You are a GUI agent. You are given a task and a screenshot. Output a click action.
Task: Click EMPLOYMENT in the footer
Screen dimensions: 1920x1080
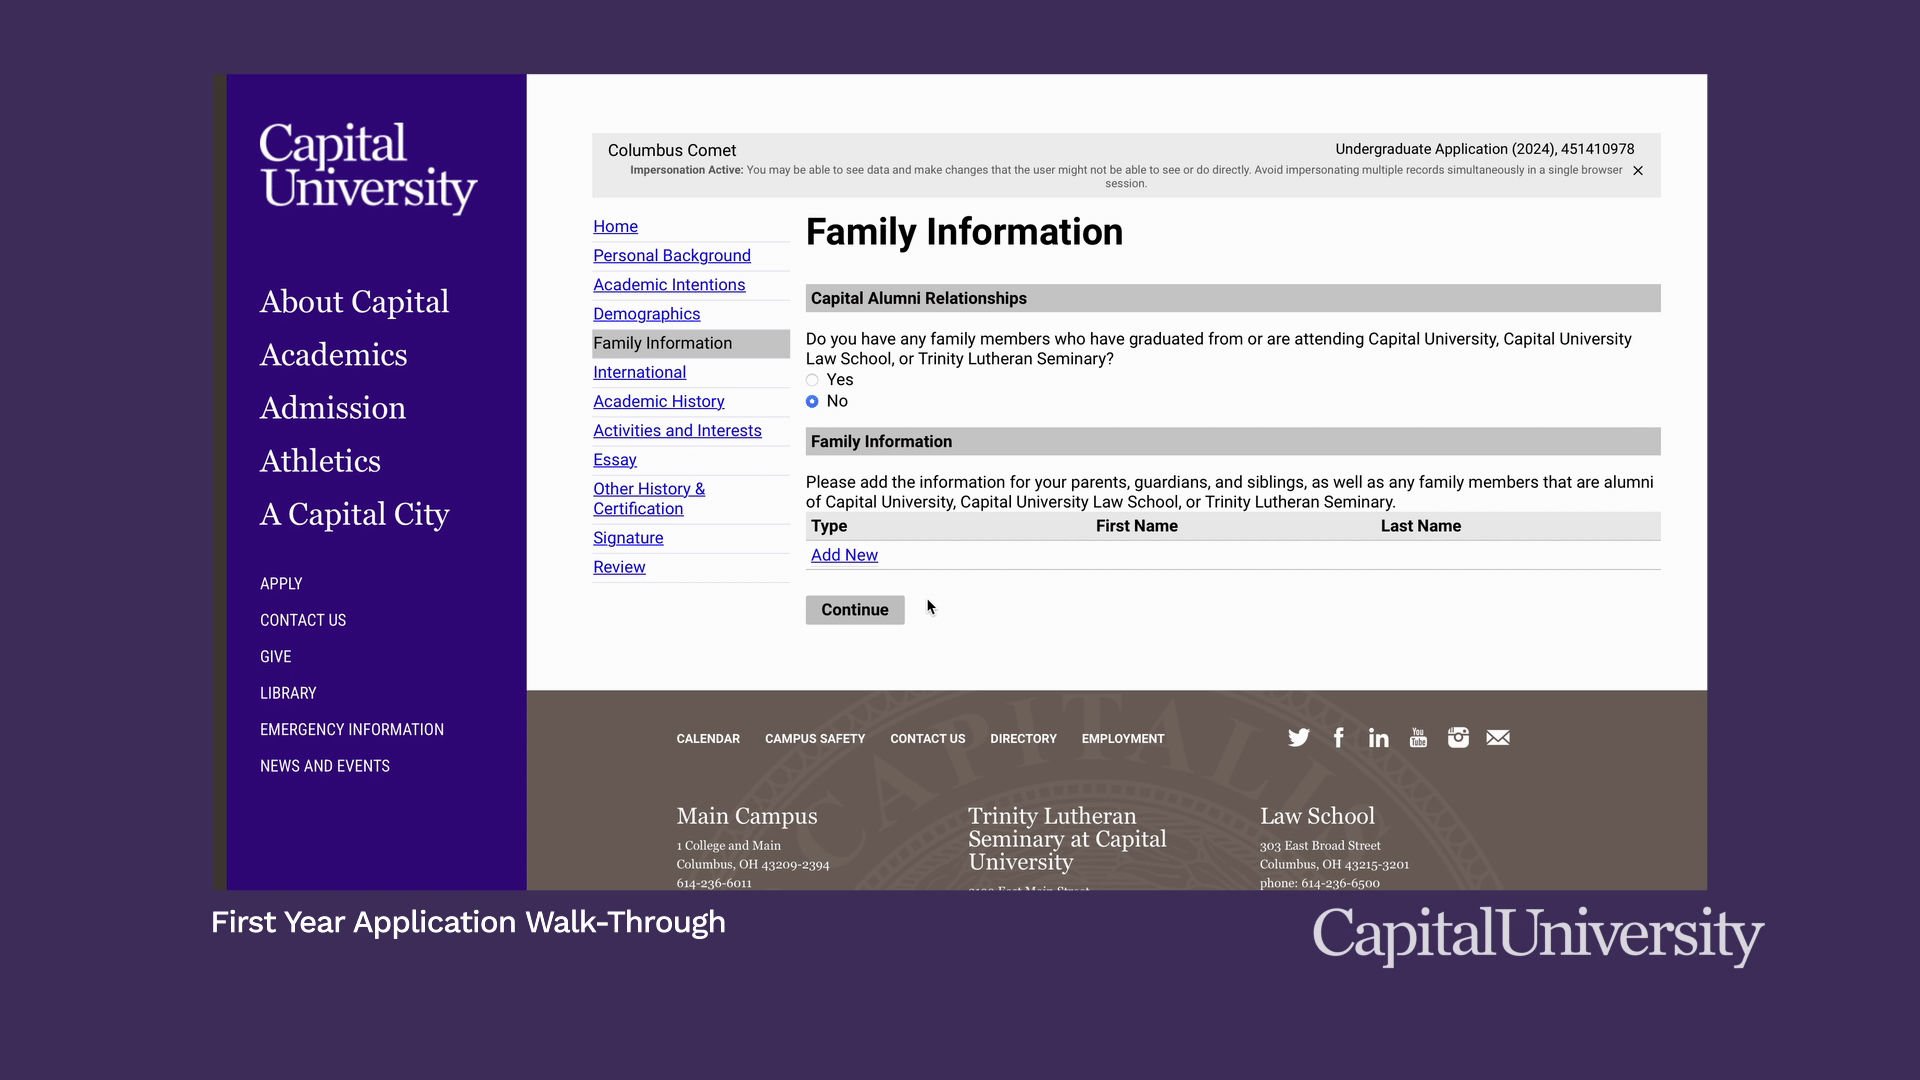click(1123, 739)
